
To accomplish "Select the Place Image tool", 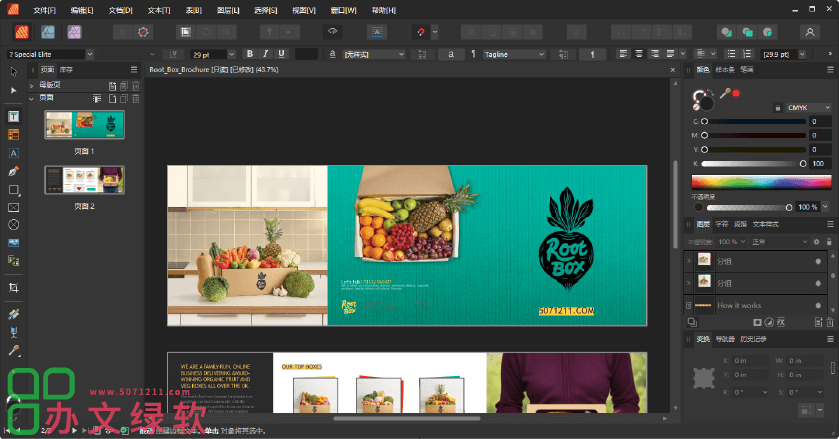I will pos(14,243).
